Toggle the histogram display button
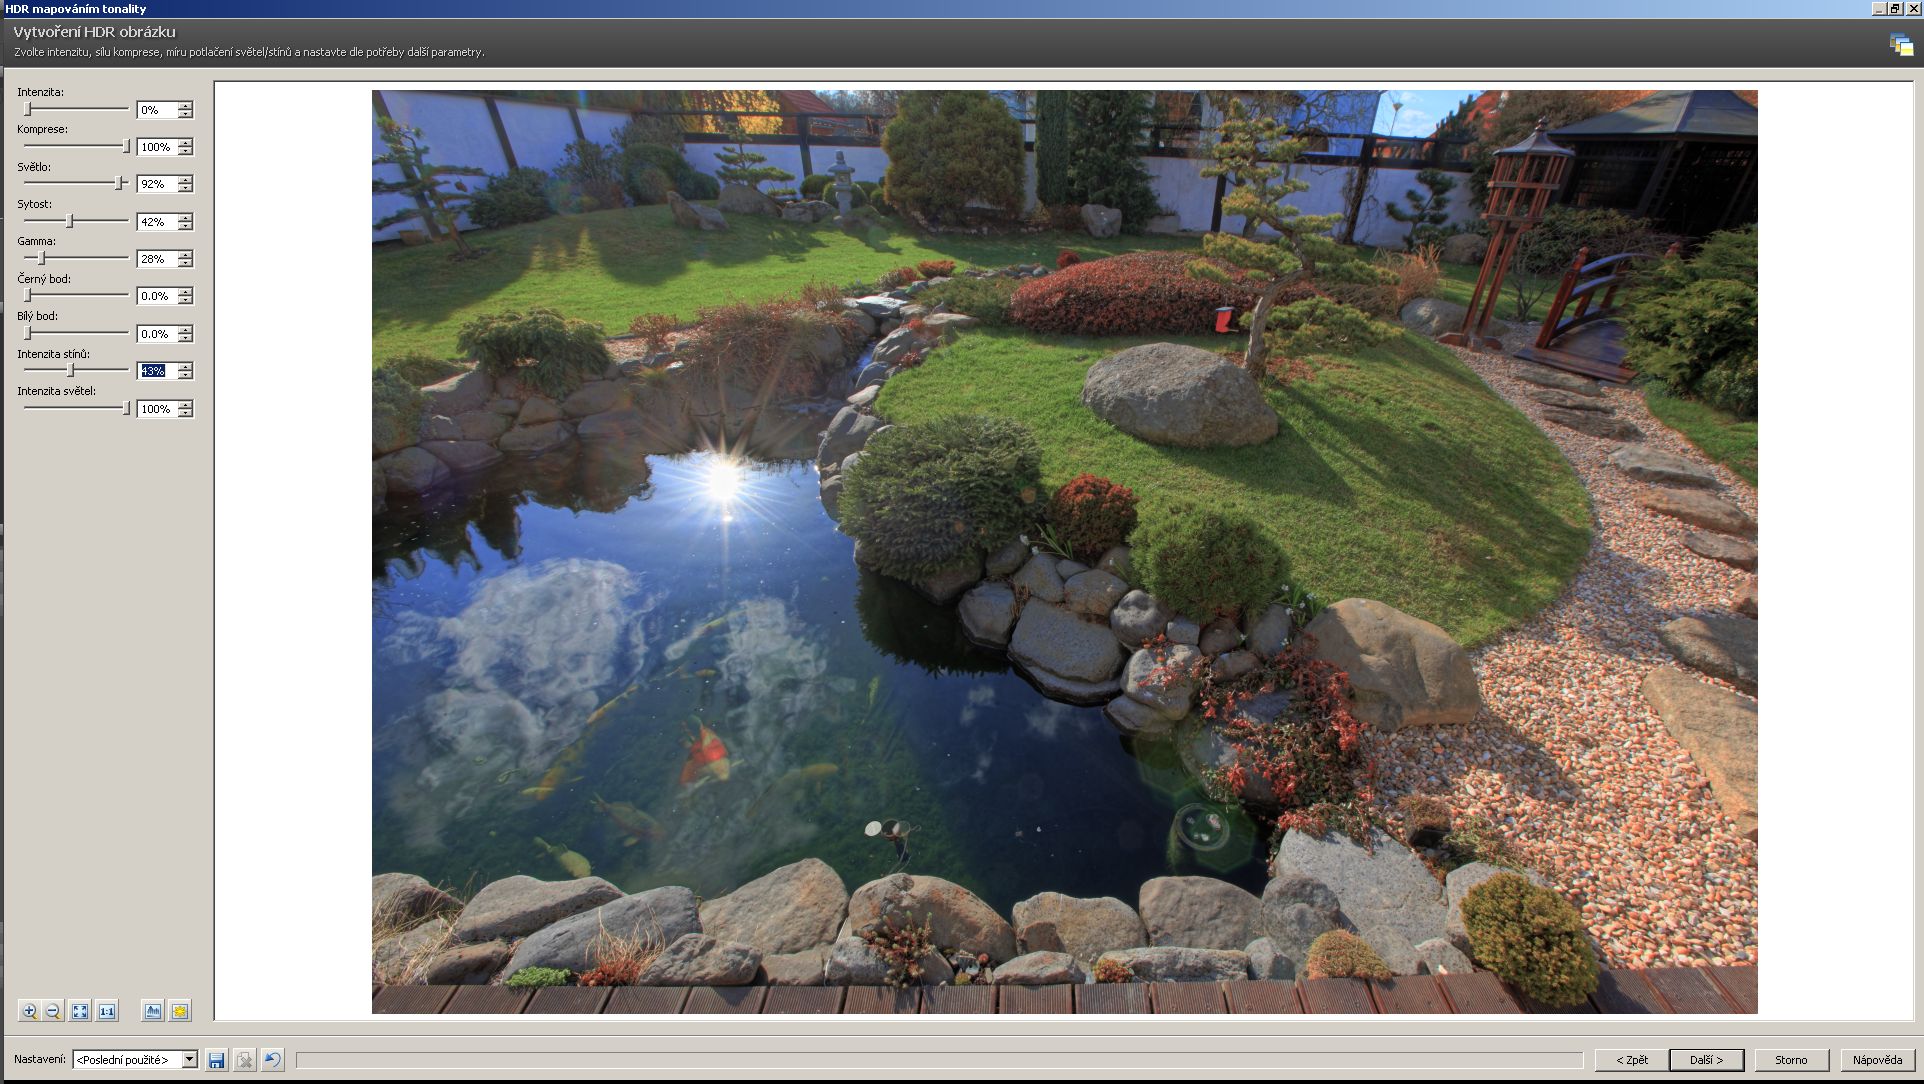The image size is (1924, 1084). pyautogui.click(x=152, y=1011)
